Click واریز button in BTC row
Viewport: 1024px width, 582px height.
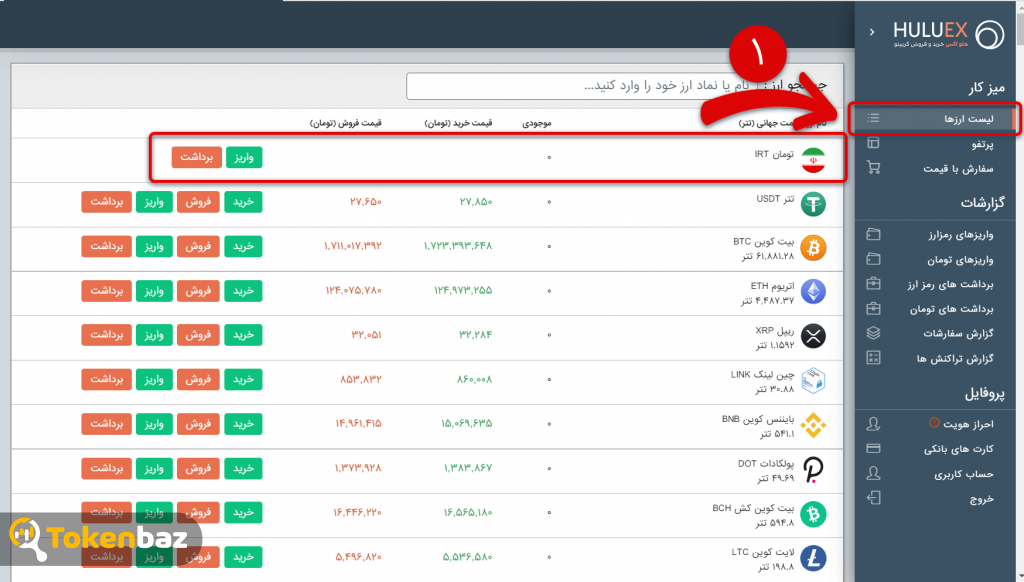[154, 246]
